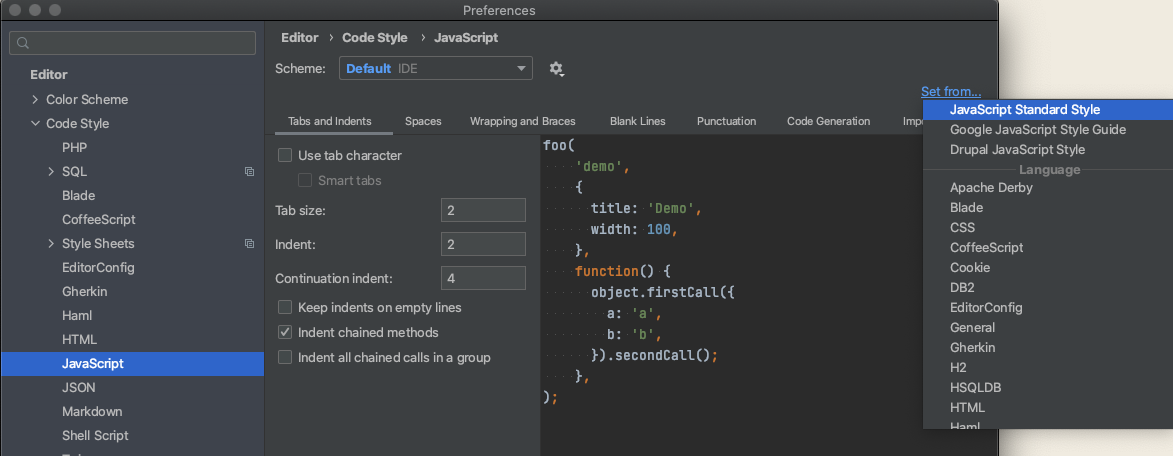This screenshot has width=1173, height=456.
Task: Open the Scheme dropdown
Action: [436, 68]
